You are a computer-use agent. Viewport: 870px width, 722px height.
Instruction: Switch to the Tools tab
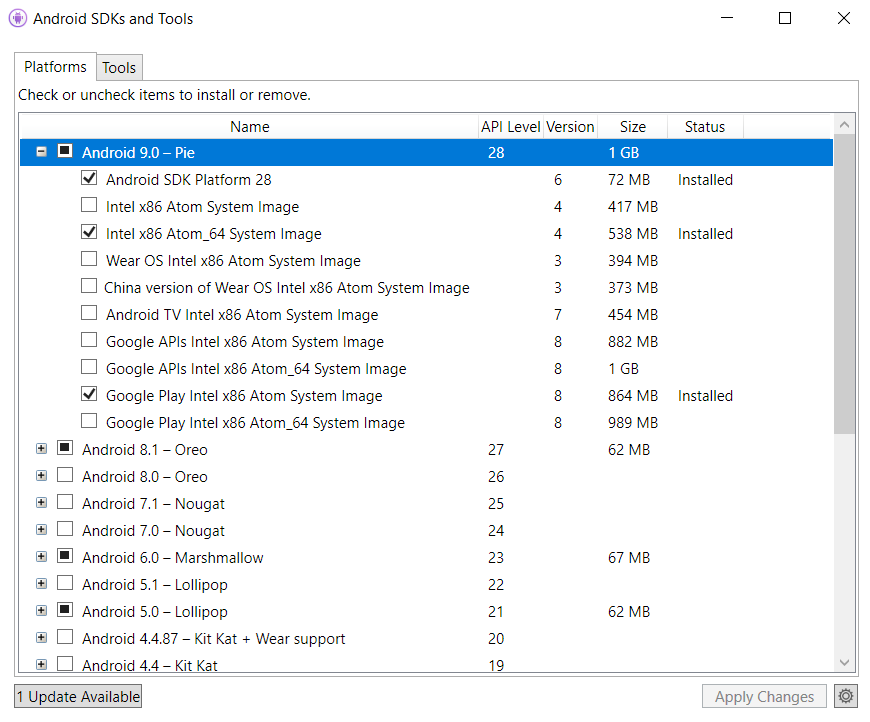click(119, 68)
